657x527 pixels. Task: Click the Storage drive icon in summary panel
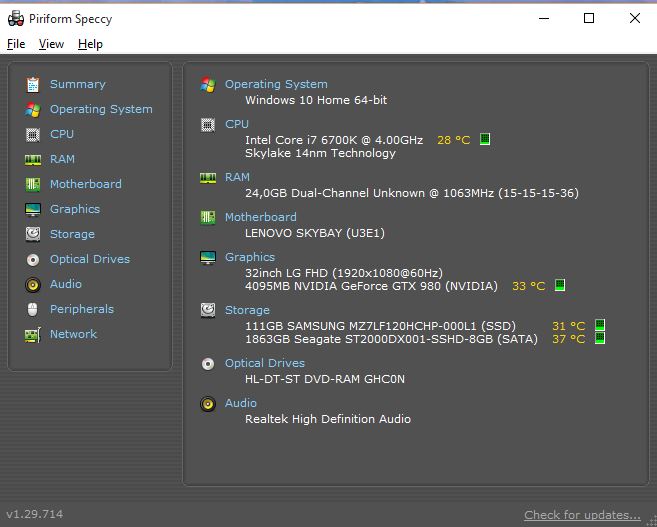point(208,310)
